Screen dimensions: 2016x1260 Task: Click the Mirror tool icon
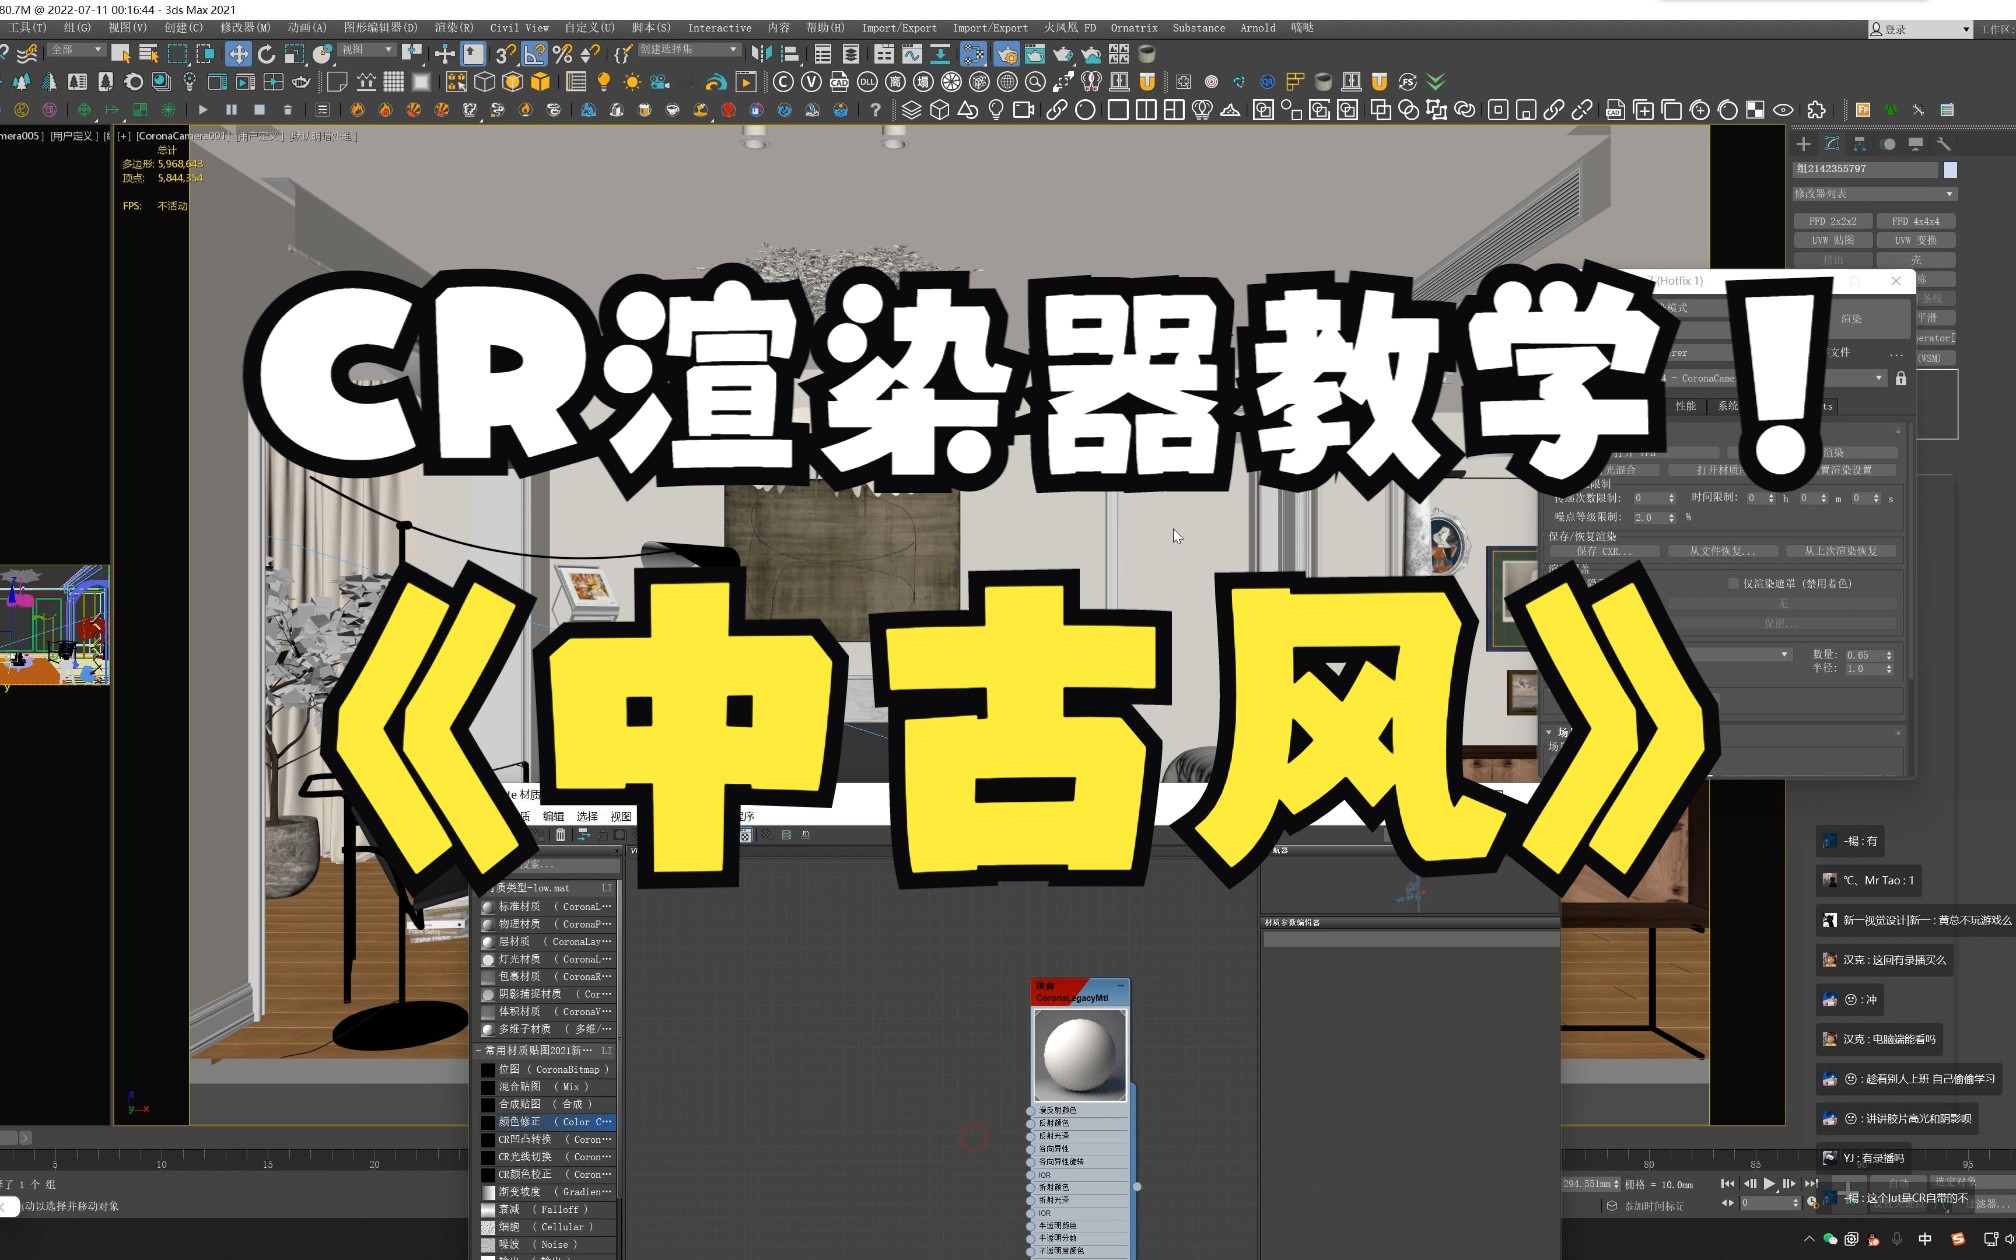(761, 54)
